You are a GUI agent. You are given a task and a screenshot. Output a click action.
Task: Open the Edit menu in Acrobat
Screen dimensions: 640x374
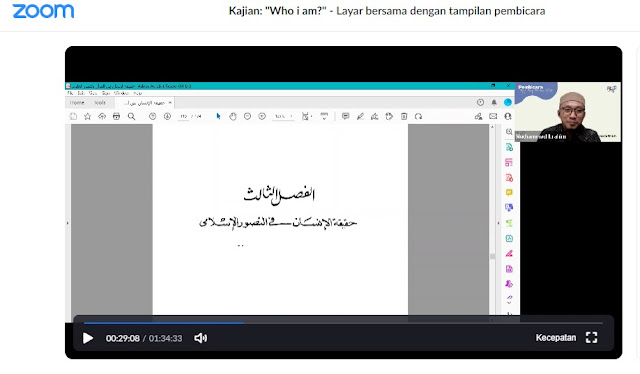point(81,94)
